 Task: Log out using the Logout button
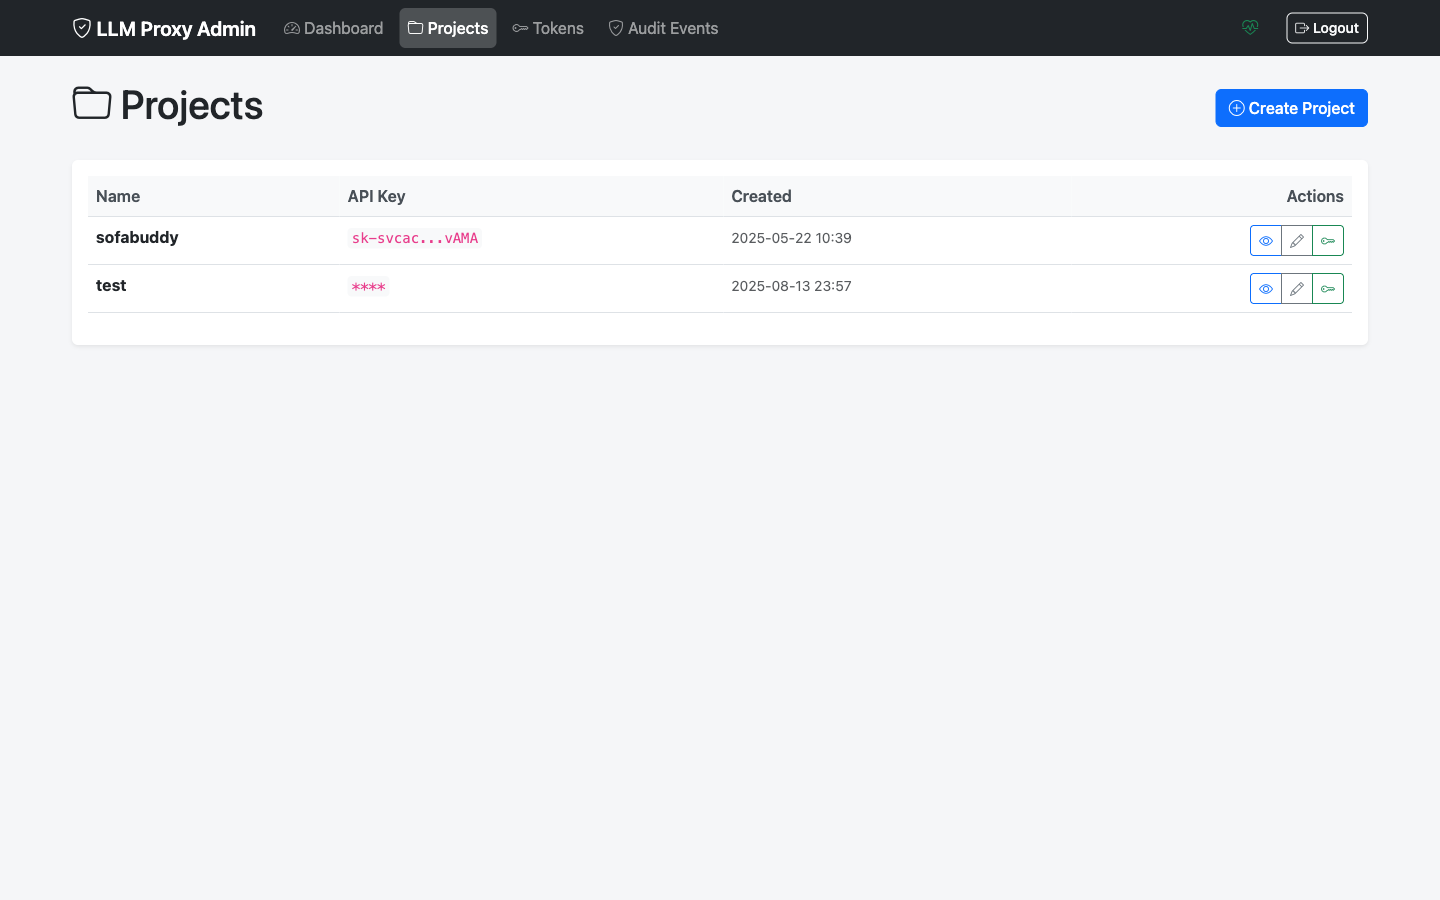pos(1326,28)
